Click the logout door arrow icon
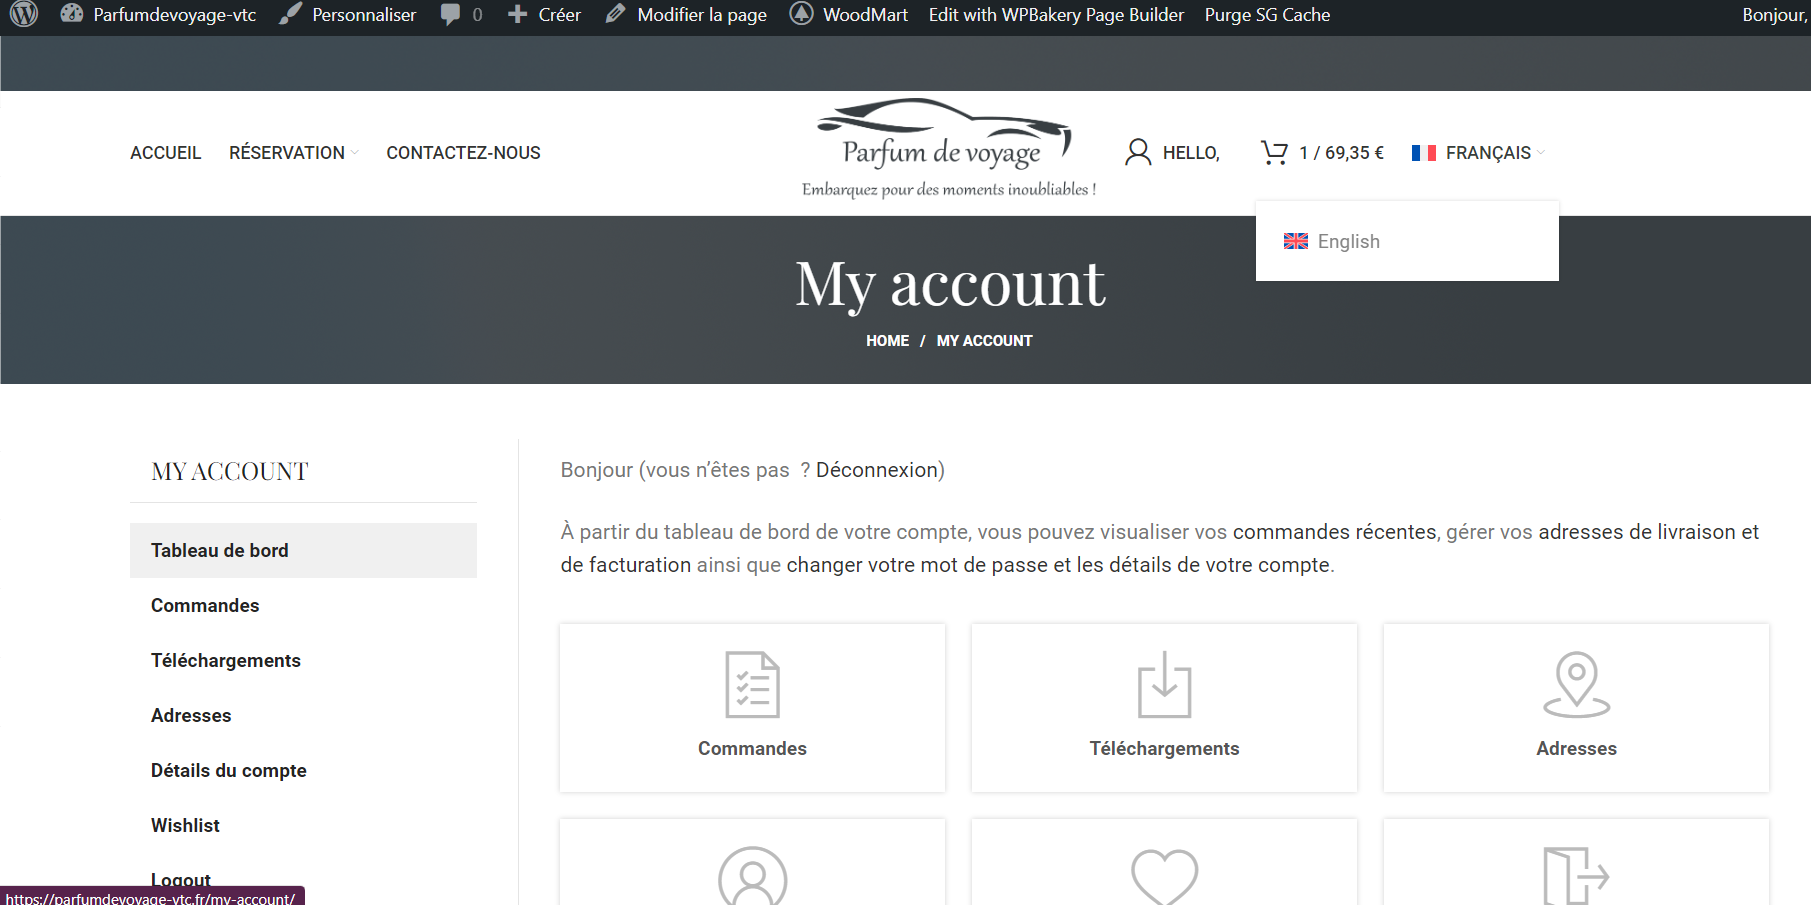The image size is (1811, 905). pyautogui.click(x=1577, y=876)
